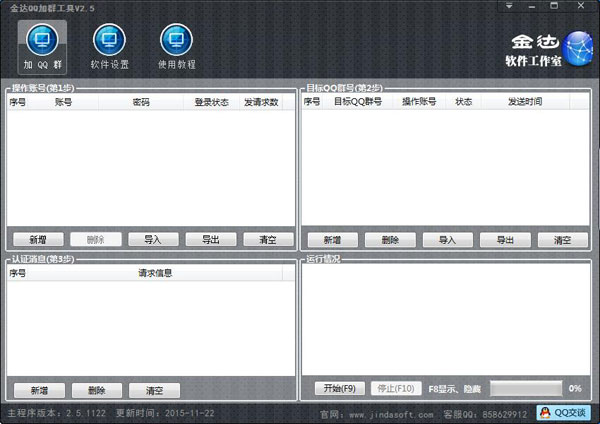600x424 pixels.
Task: Close the 金达QQ加群工具 window
Action: coord(581,6)
